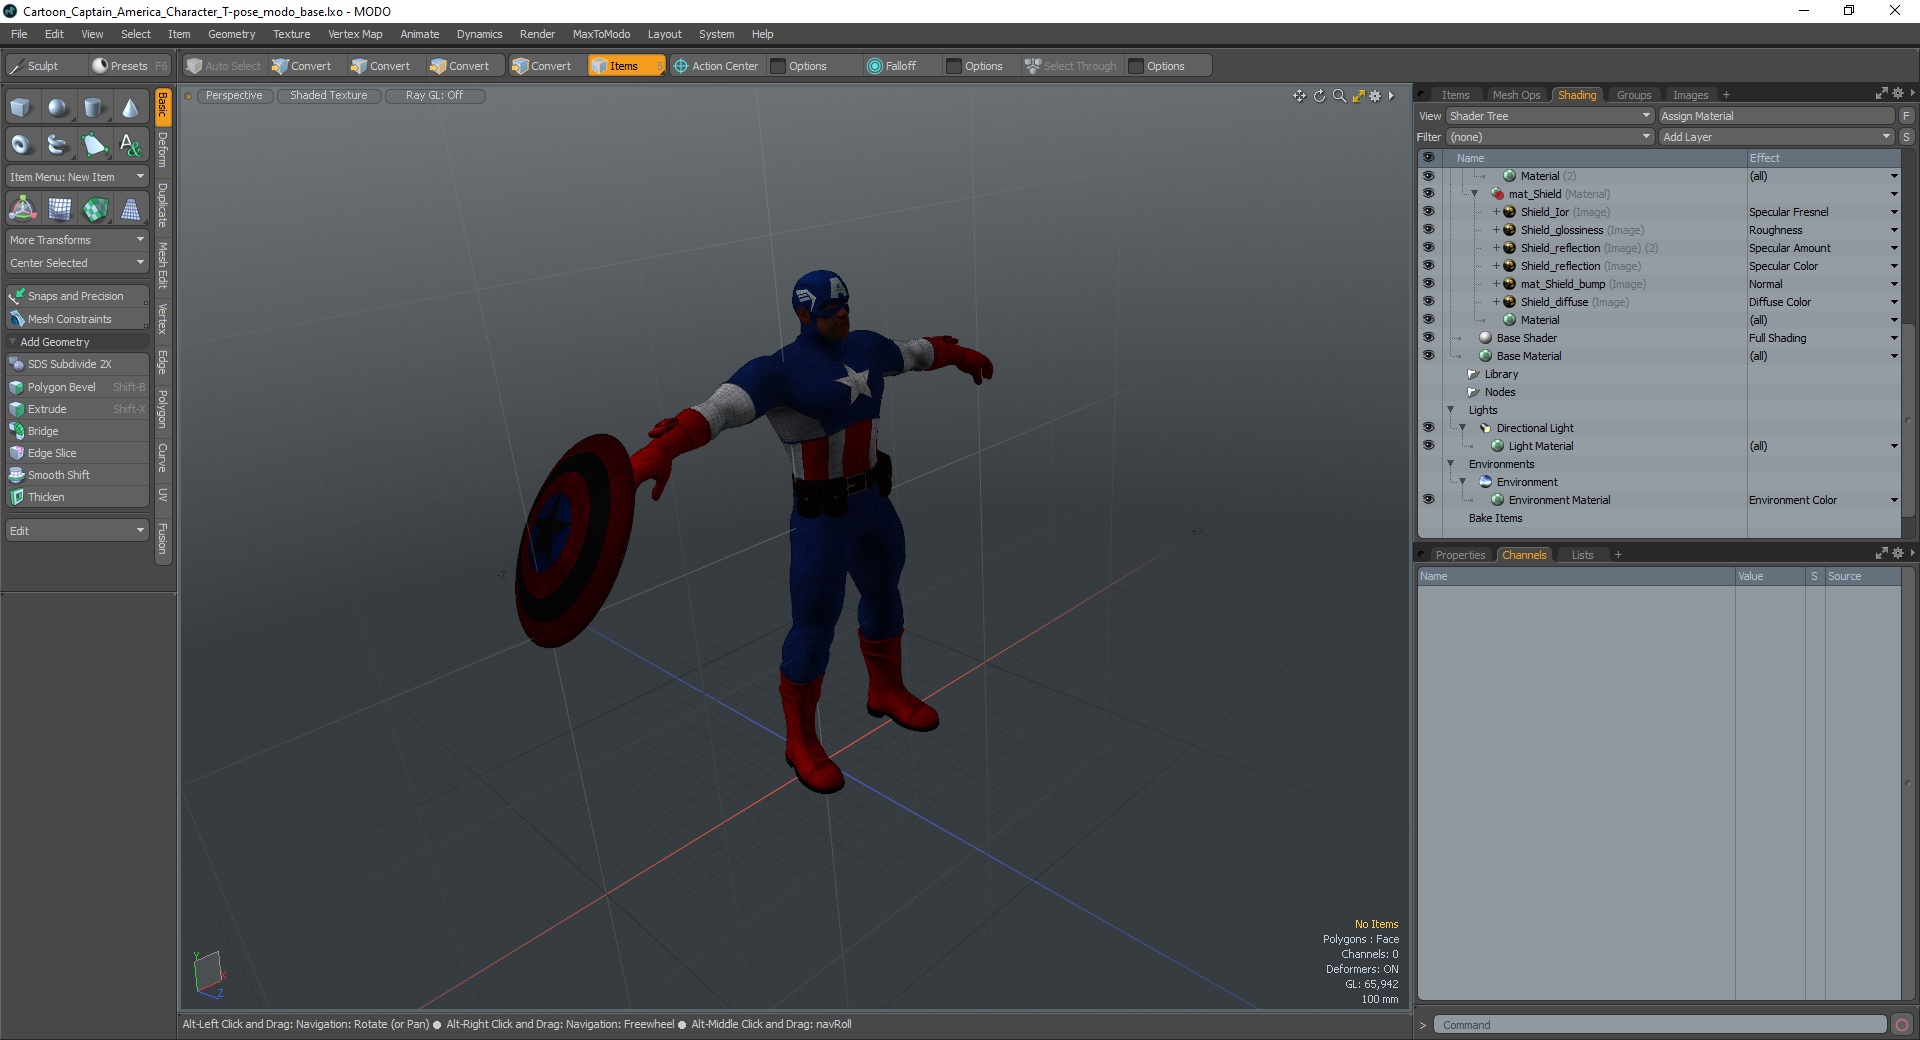The height and width of the screenshot is (1040, 1920).
Task: Open More Transforms dropdown
Action: pos(77,240)
